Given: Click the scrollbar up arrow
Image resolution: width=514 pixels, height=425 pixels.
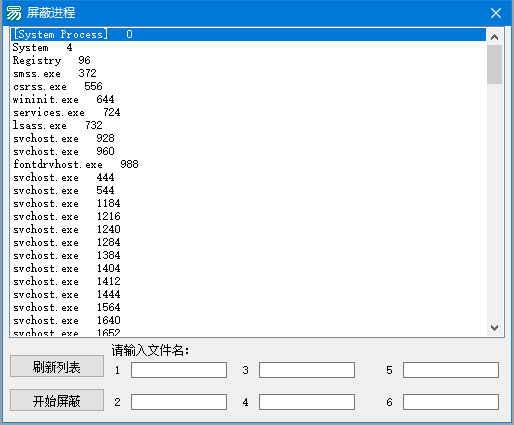Looking at the screenshot, I should [x=495, y=37].
